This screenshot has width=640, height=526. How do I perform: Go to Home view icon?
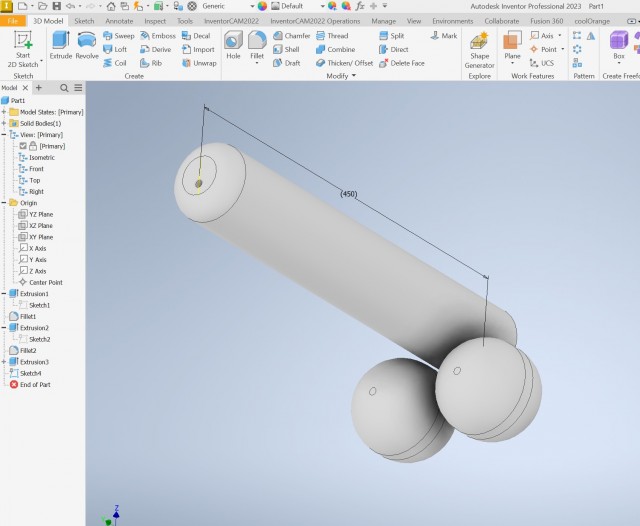click(111, 6)
